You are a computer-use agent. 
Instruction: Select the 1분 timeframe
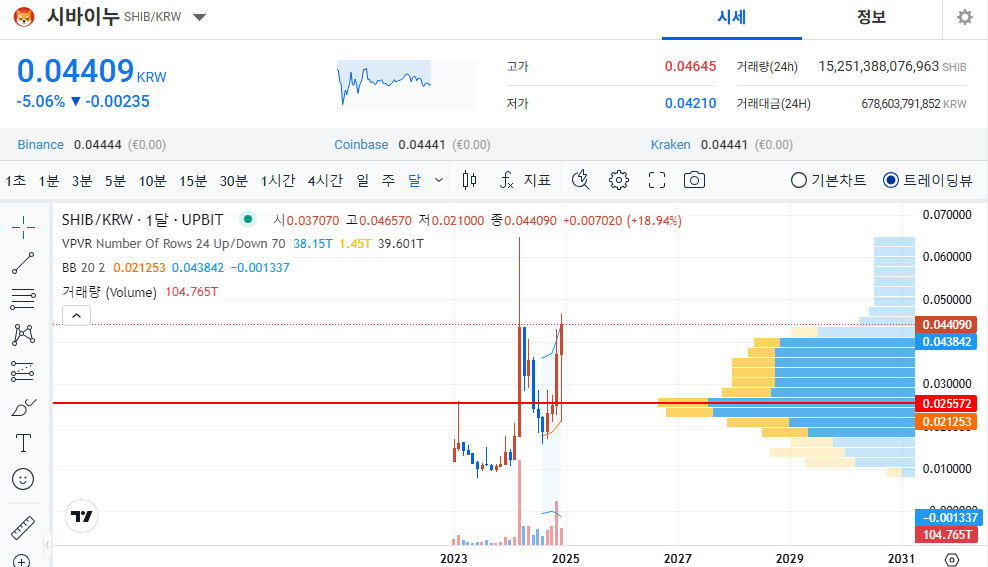49,181
